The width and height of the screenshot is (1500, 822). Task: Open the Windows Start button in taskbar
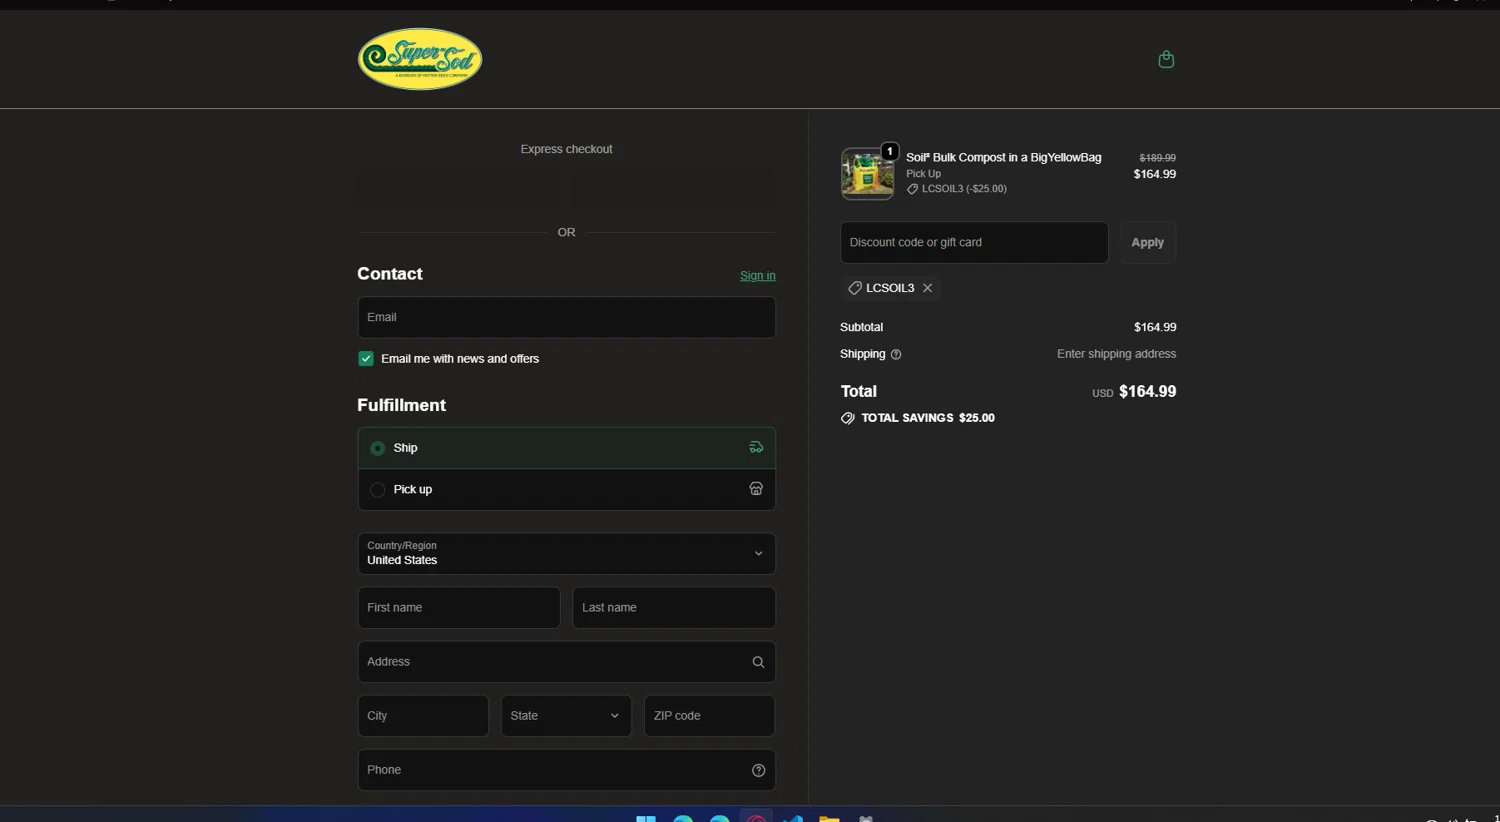click(646, 819)
